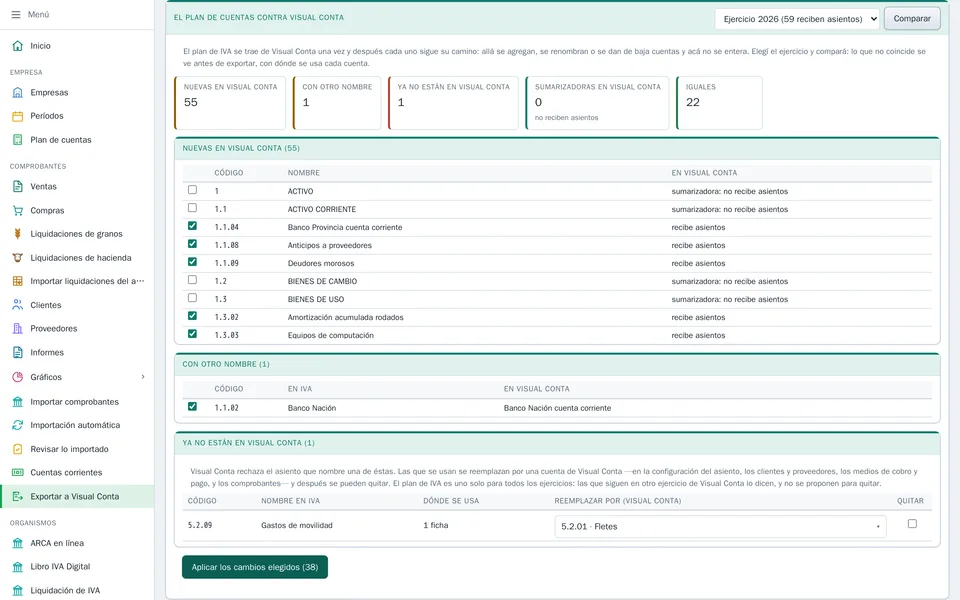Viewport: 960px width, 600px height.
Task: Go to Plan de cuentas in the sidebar
Action: [x=77, y=140]
